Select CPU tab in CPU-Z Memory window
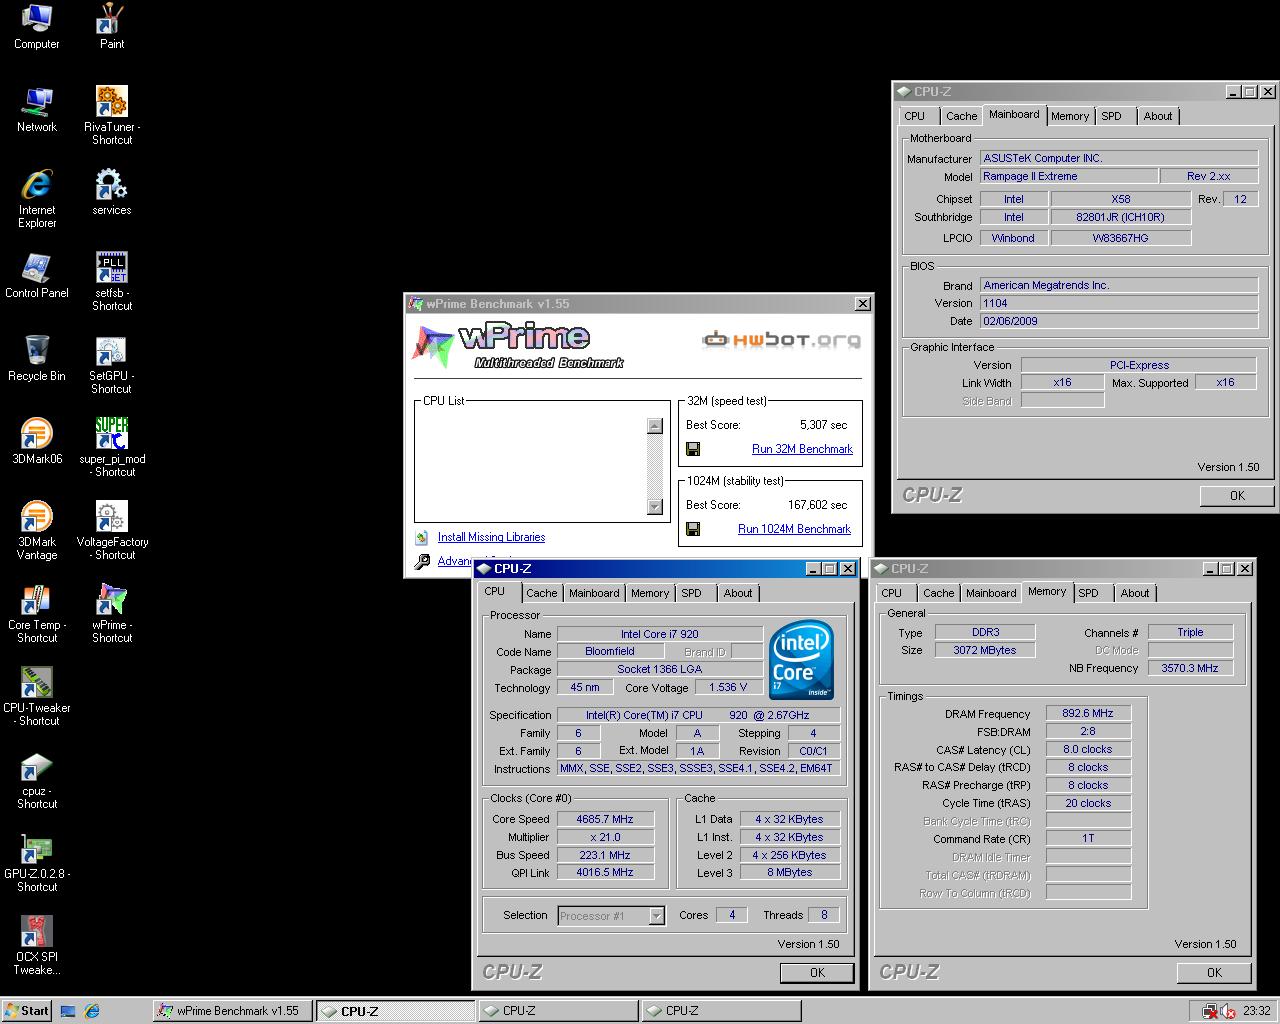Viewport: 1280px width, 1024px height. tap(892, 593)
